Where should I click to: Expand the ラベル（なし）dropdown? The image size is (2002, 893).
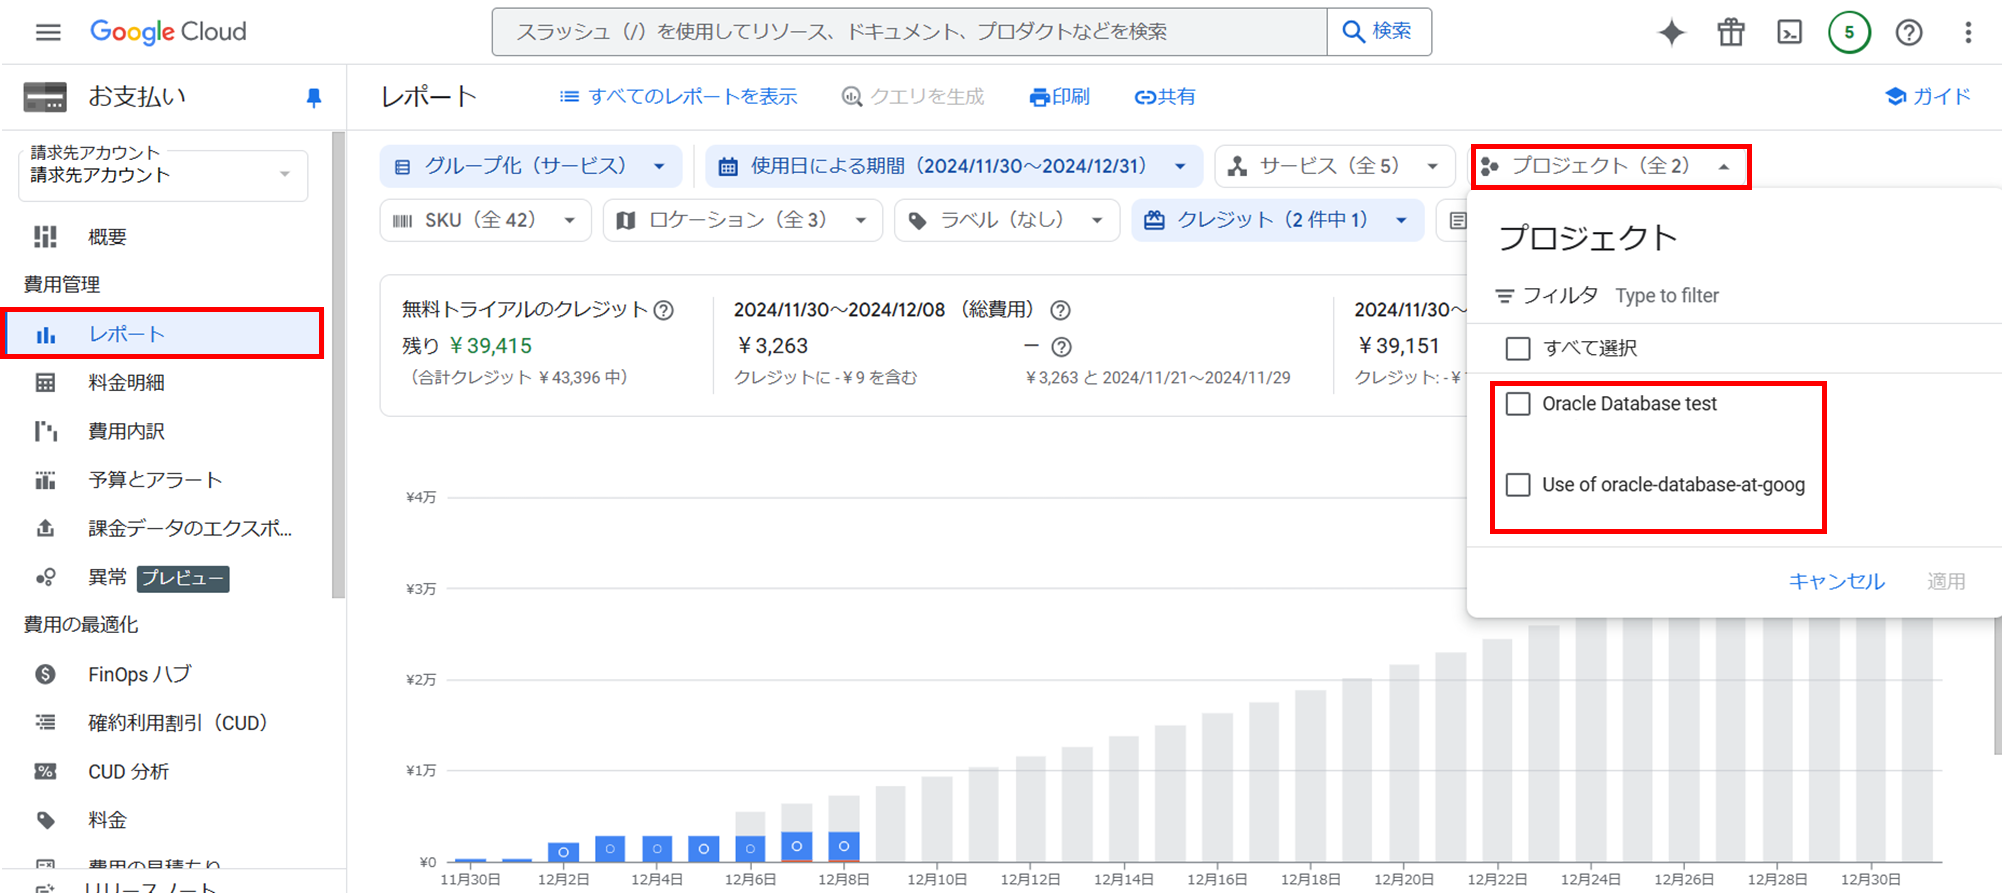(x=1007, y=220)
